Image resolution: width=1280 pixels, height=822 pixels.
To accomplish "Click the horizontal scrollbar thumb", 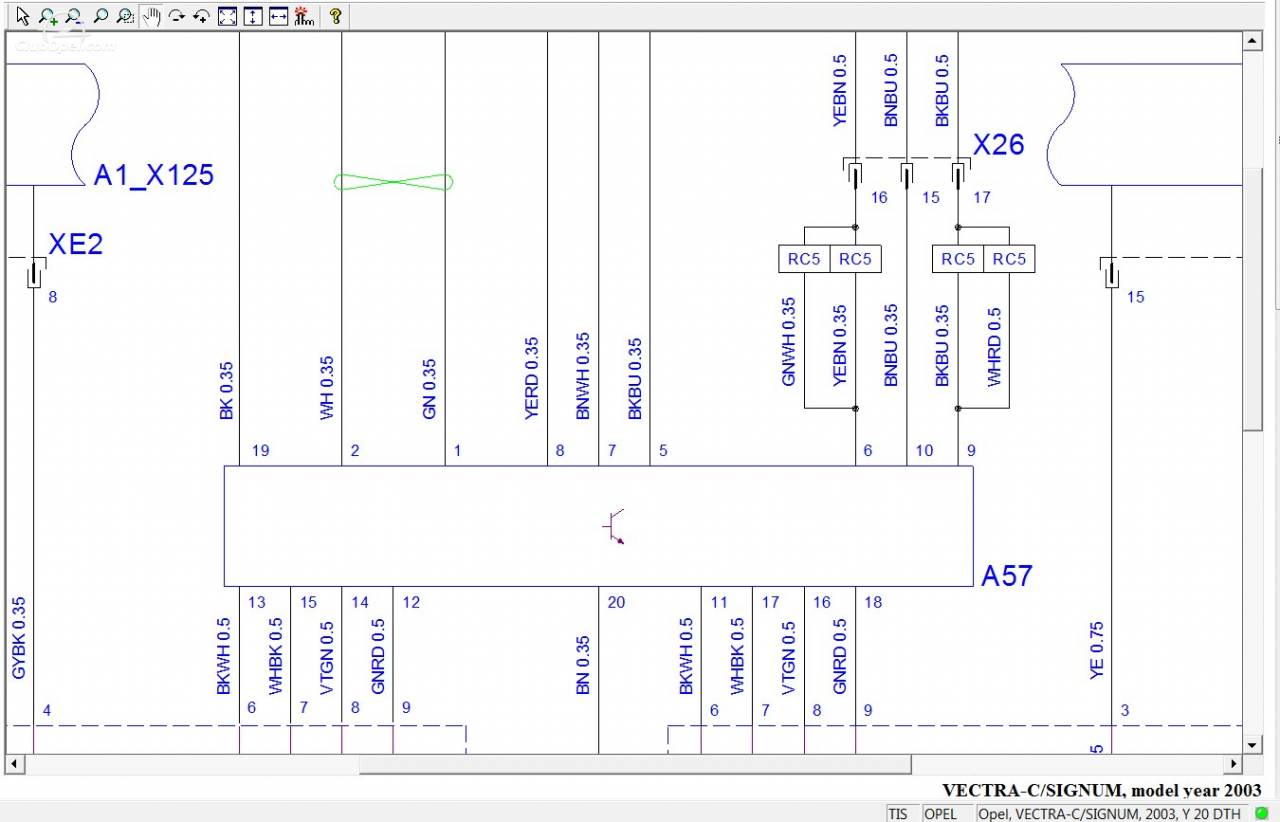I will pyautogui.click(x=635, y=765).
